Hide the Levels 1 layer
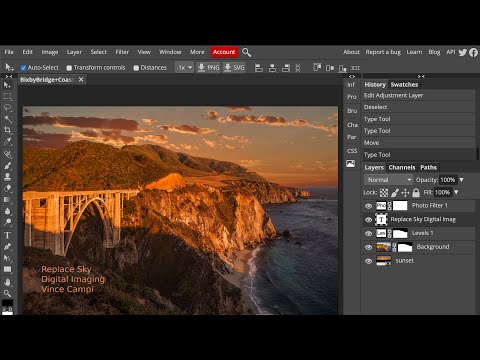Screen dimensions: 480x360 click(x=368, y=233)
